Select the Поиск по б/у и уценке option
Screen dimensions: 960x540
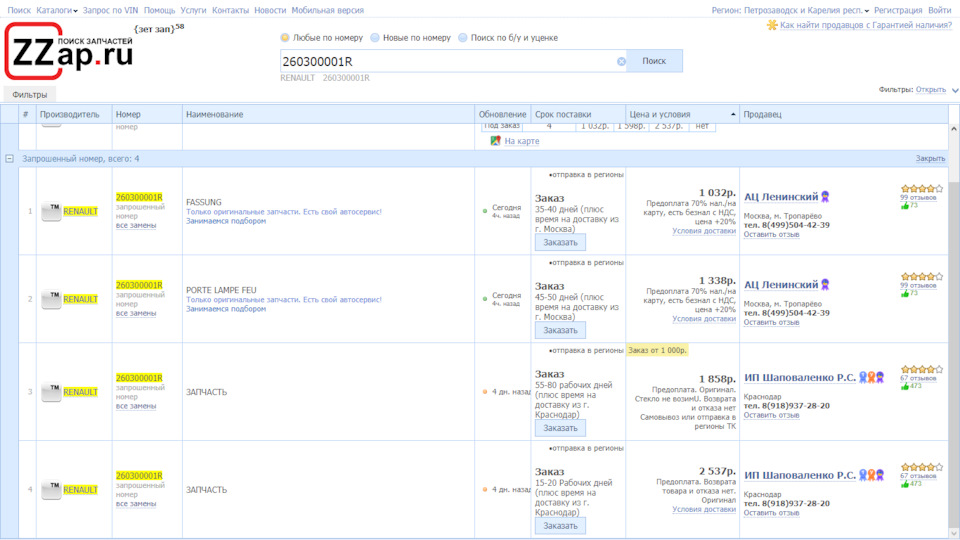[x=463, y=38]
